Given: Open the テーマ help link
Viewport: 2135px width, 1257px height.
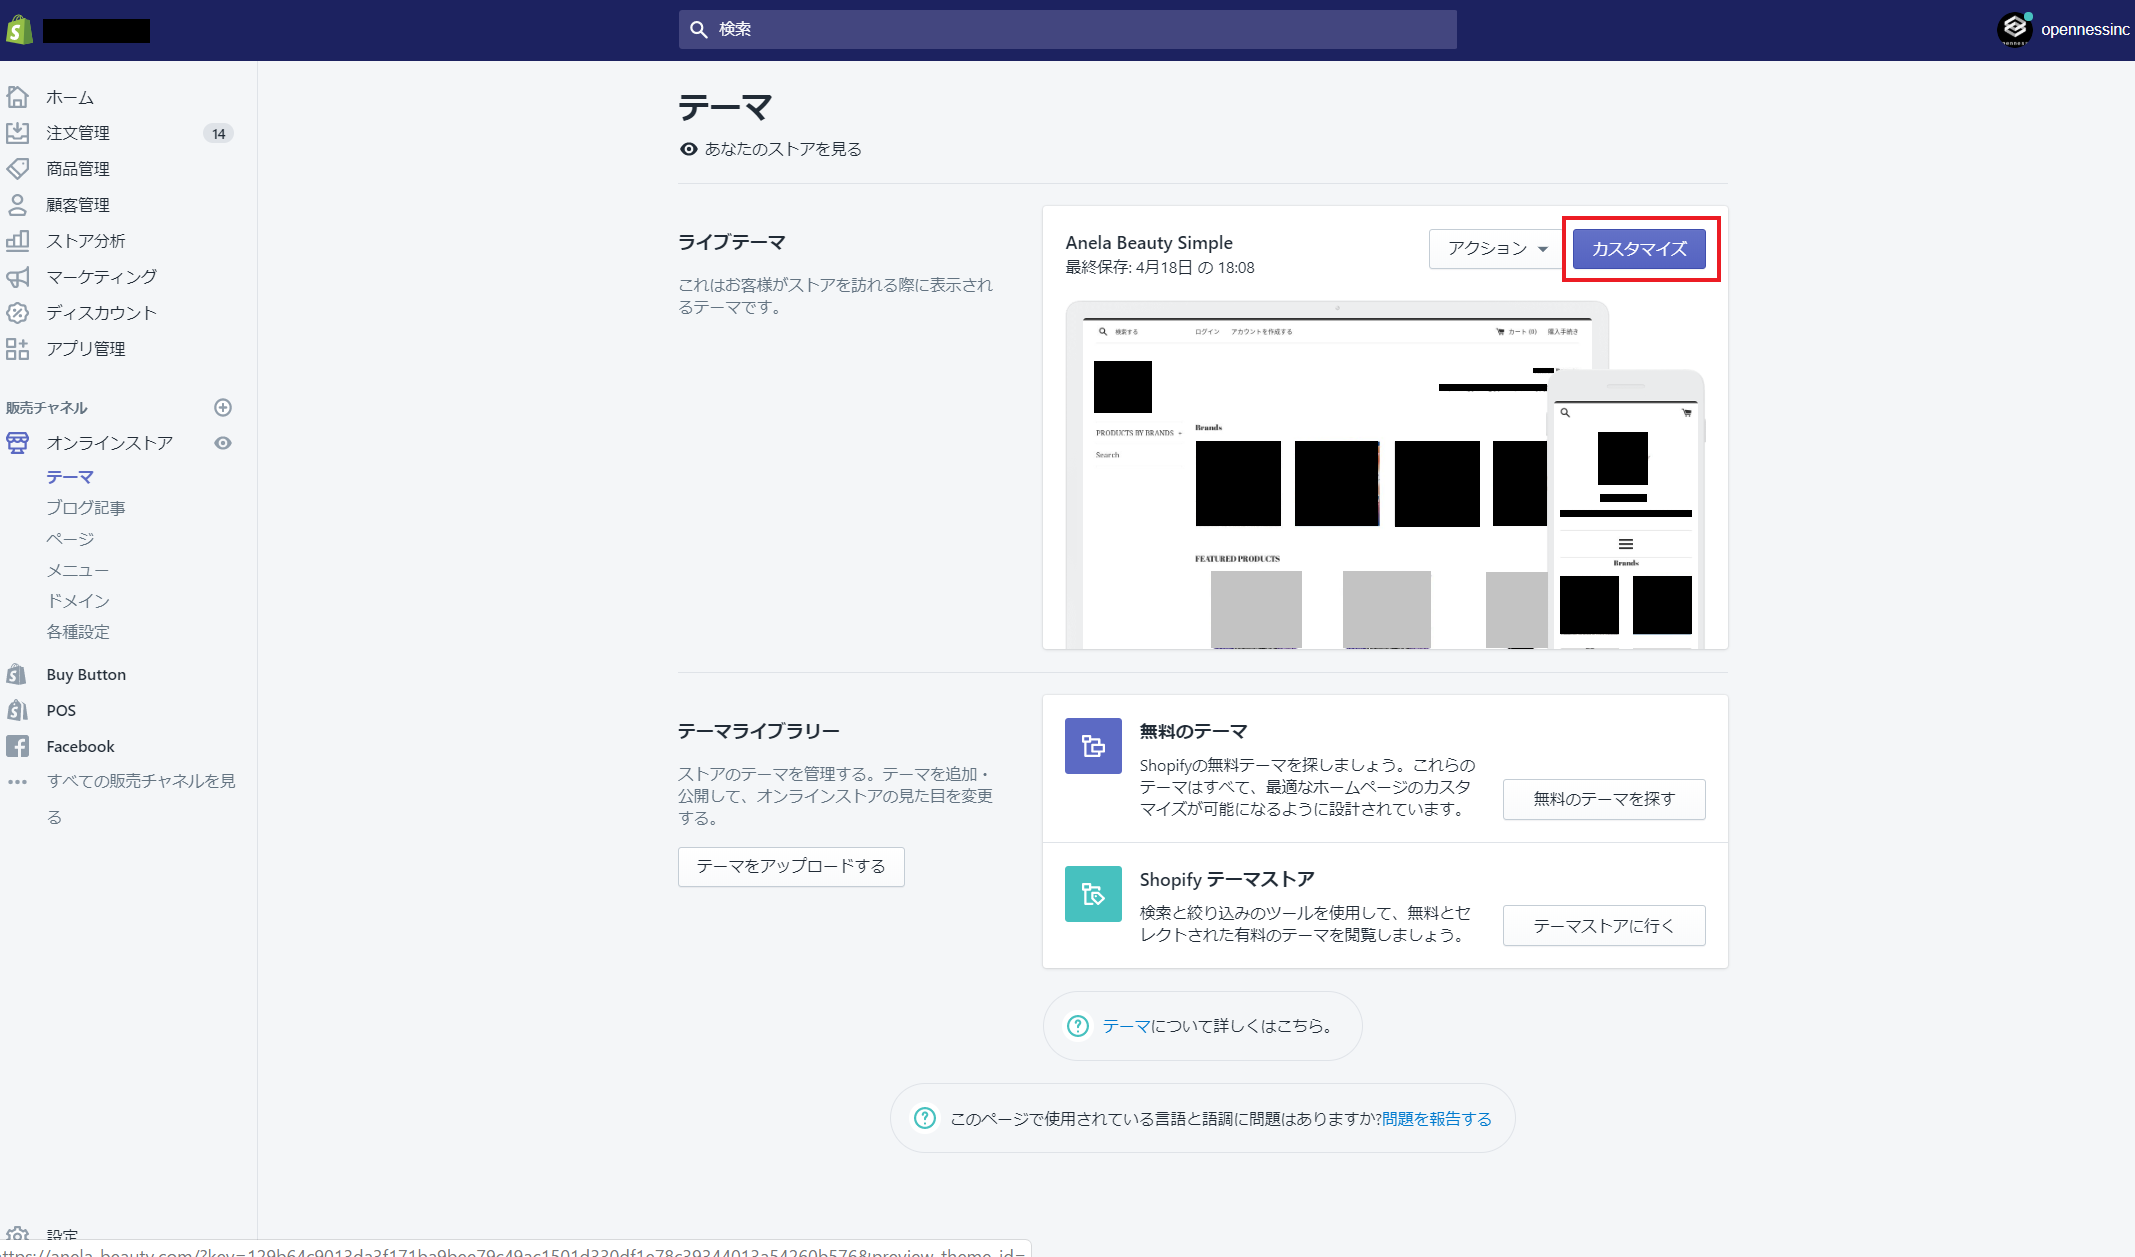Looking at the screenshot, I should (x=1126, y=1026).
